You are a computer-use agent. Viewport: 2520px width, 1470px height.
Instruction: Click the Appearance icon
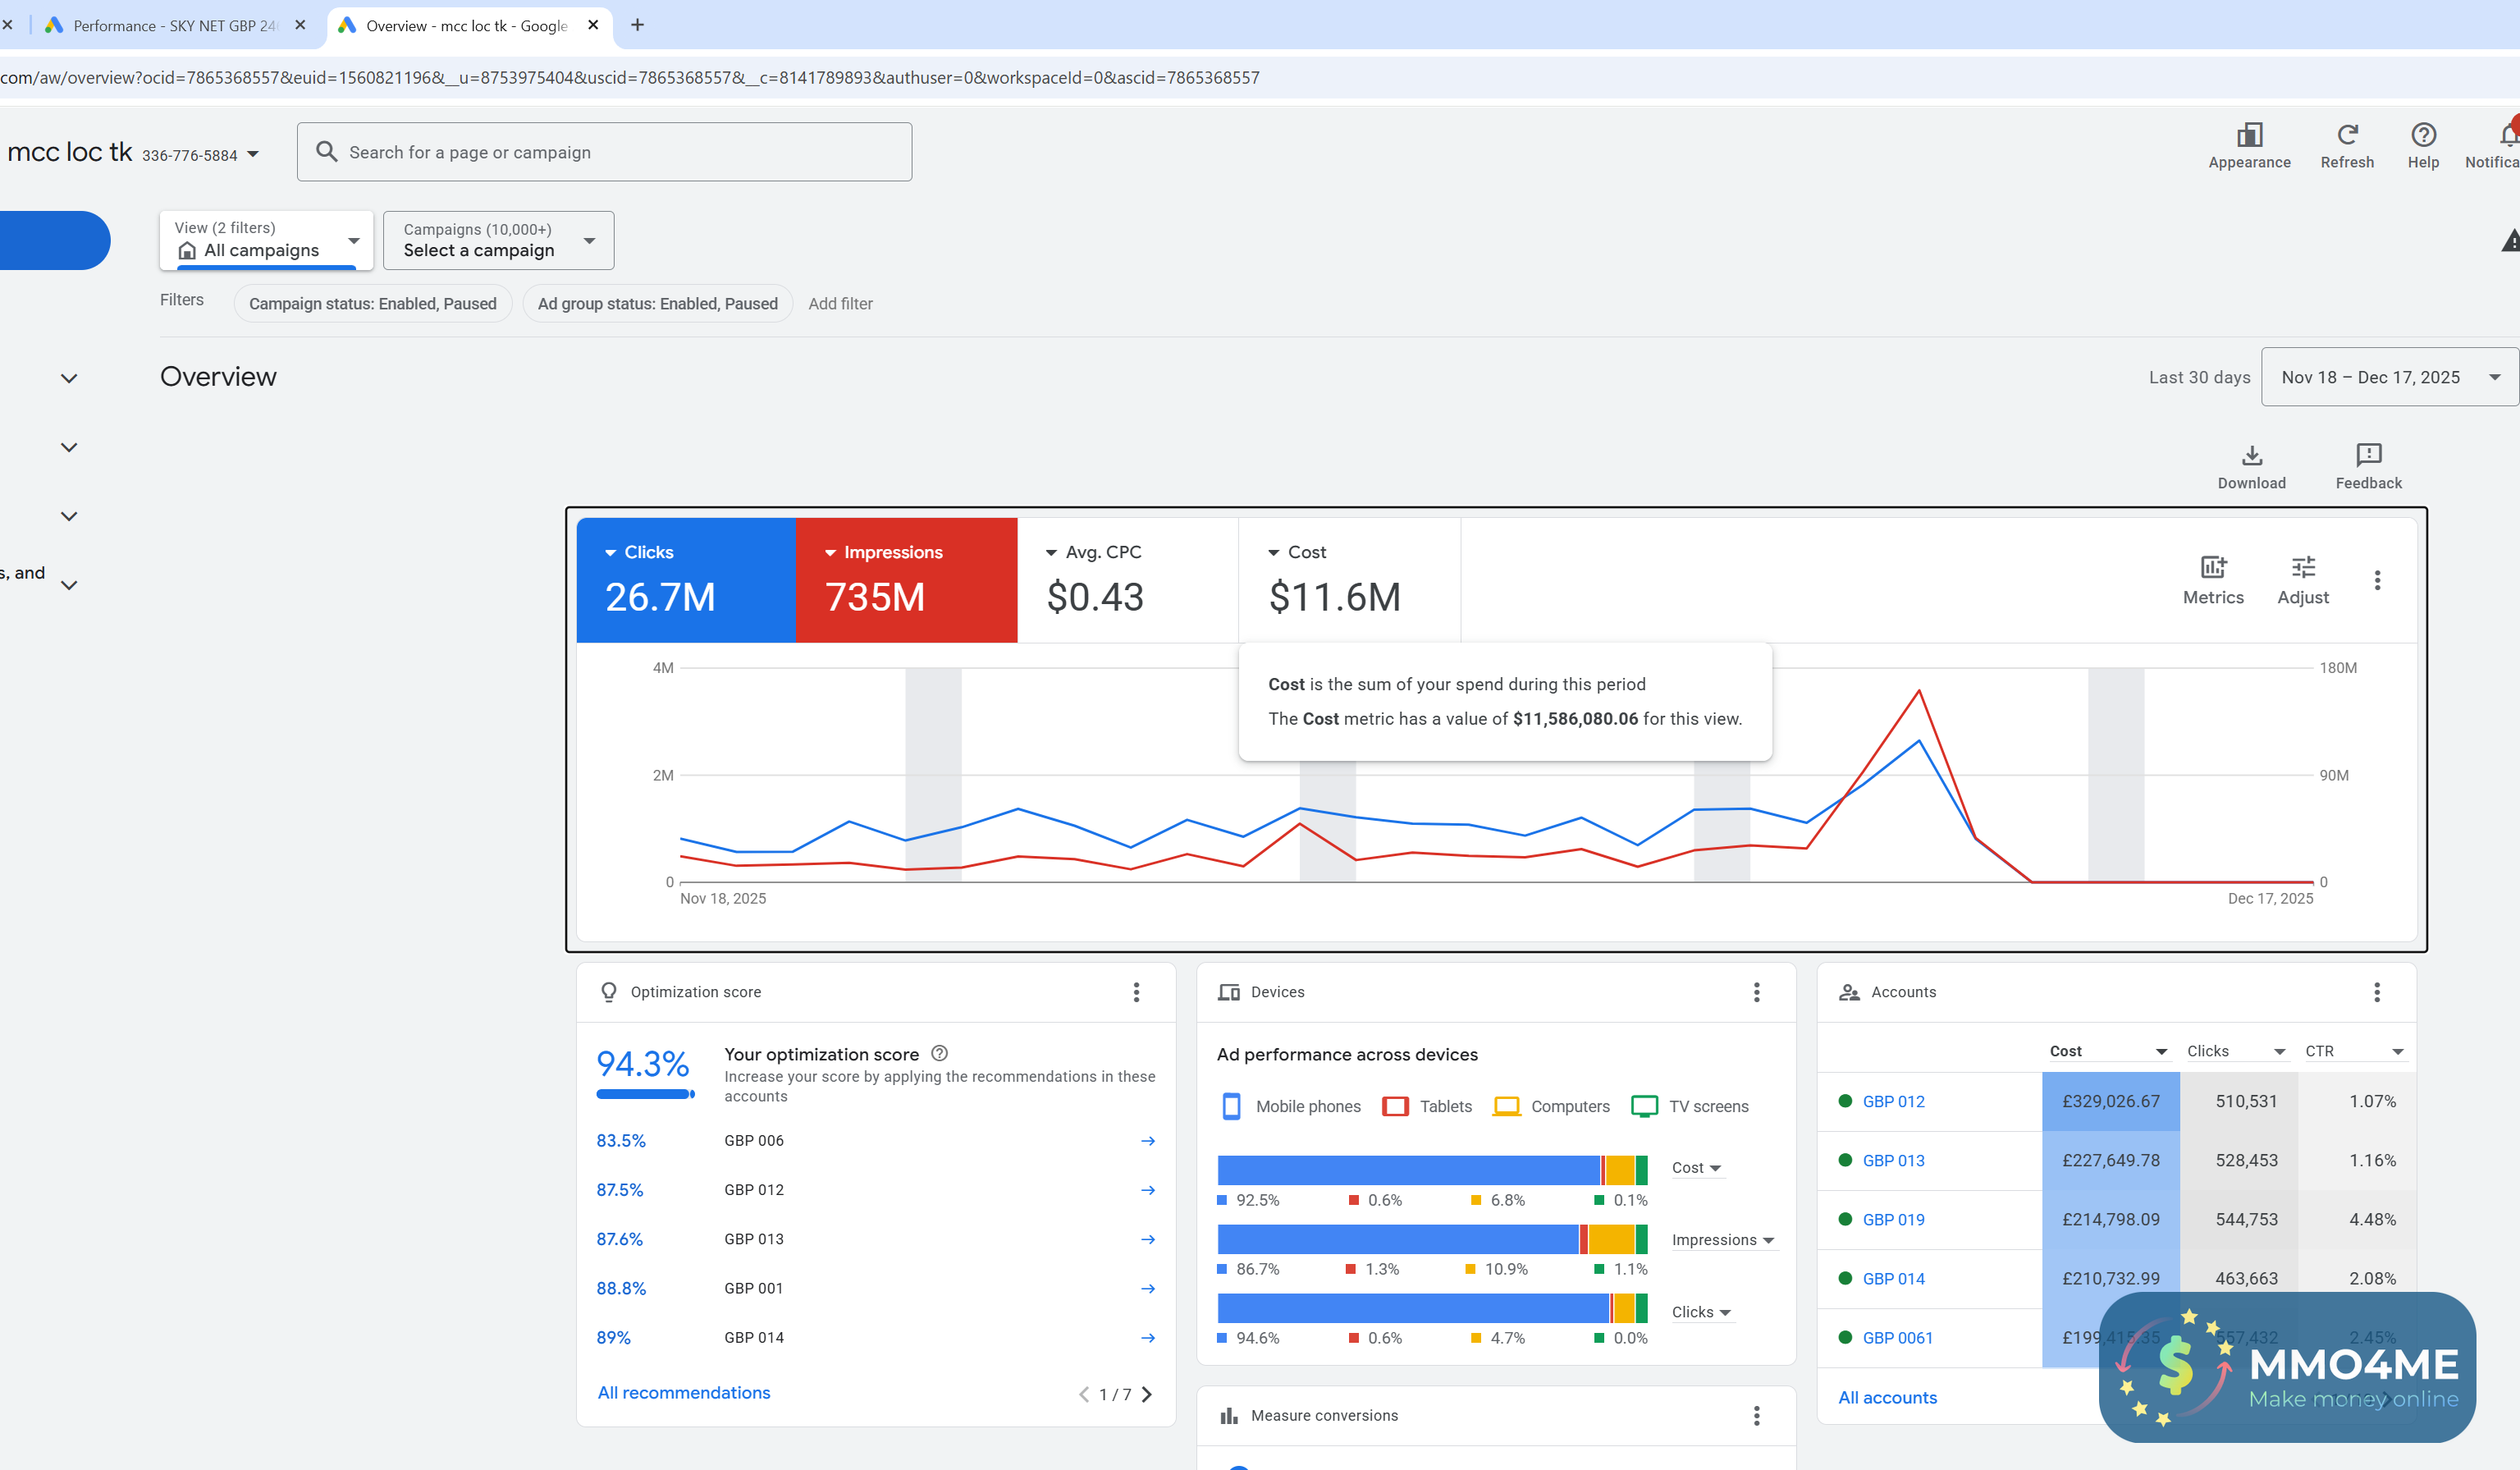[x=2249, y=135]
